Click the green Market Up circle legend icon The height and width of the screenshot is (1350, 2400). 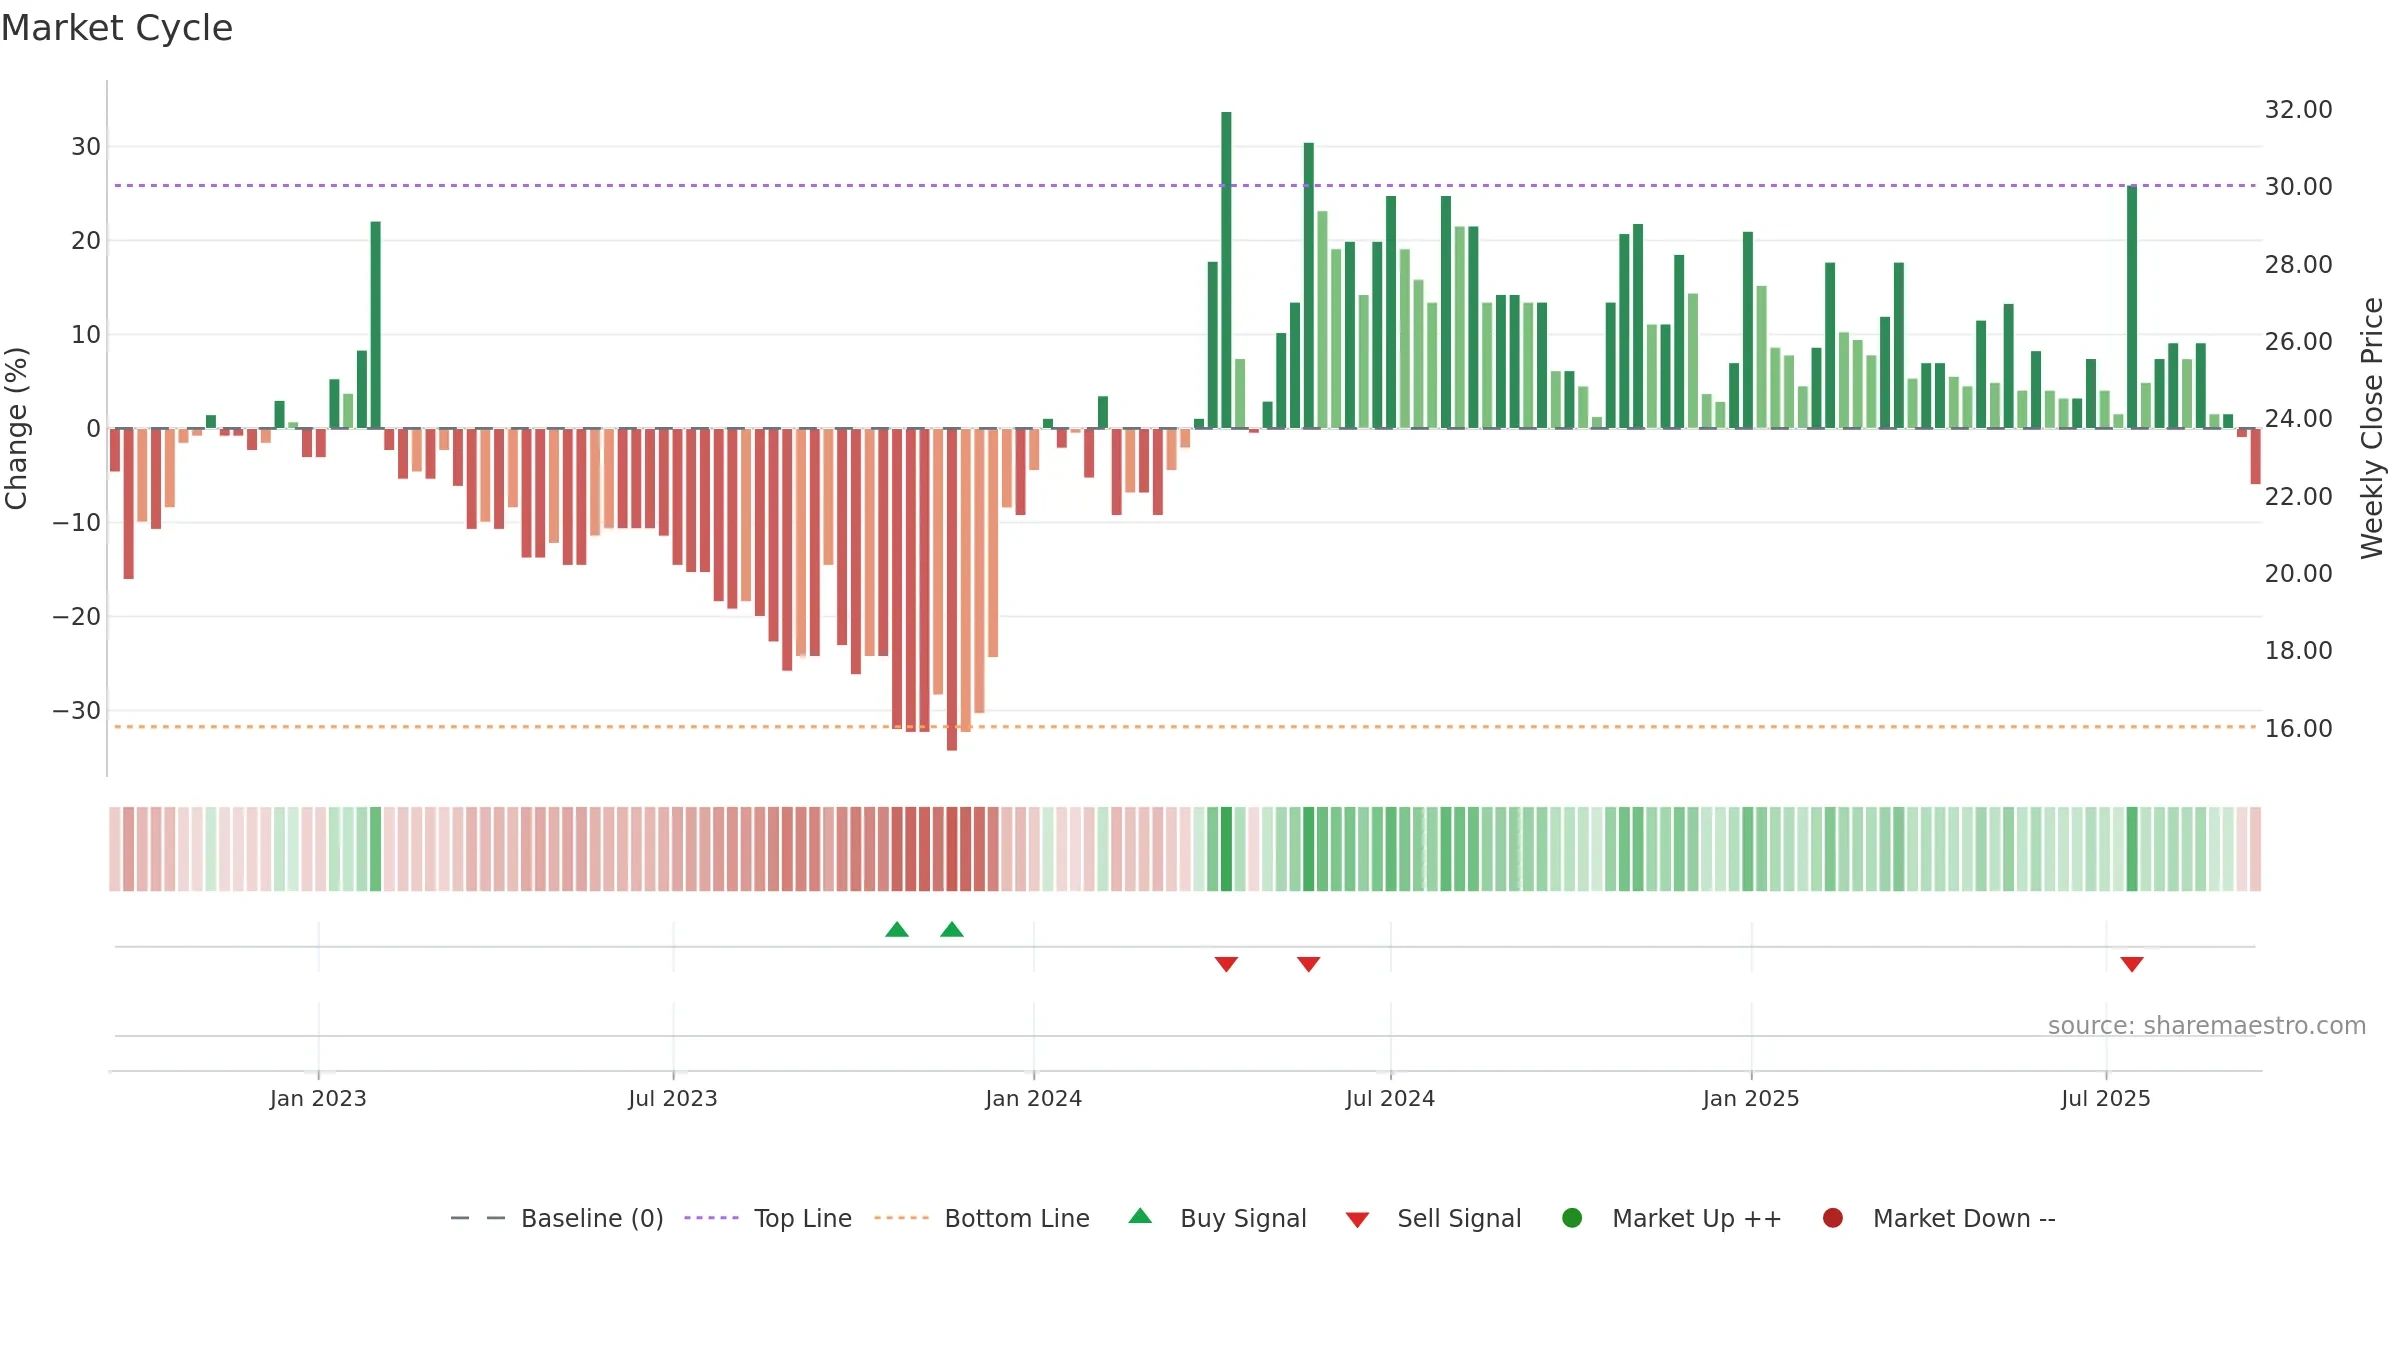tap(1572, 1218)
